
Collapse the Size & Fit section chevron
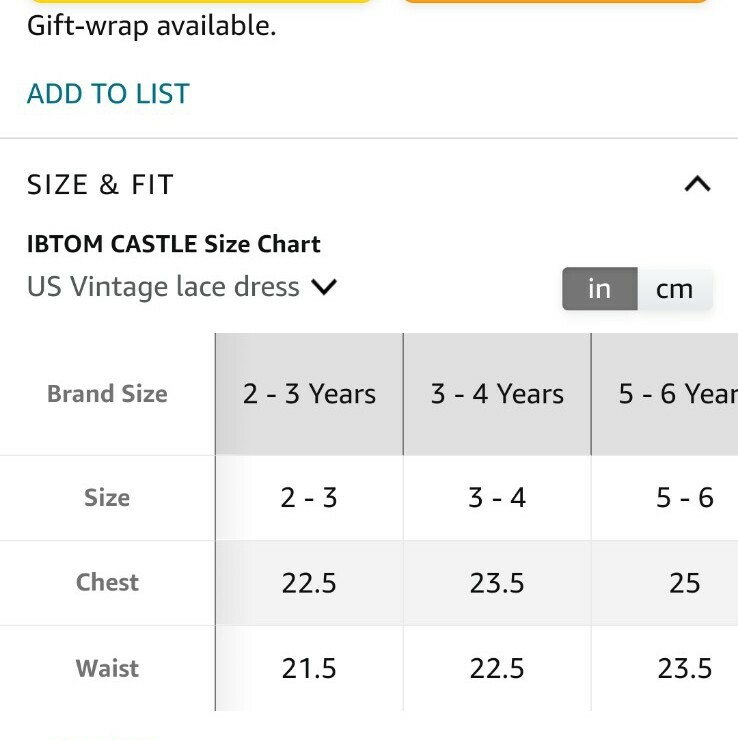[697, 184]
